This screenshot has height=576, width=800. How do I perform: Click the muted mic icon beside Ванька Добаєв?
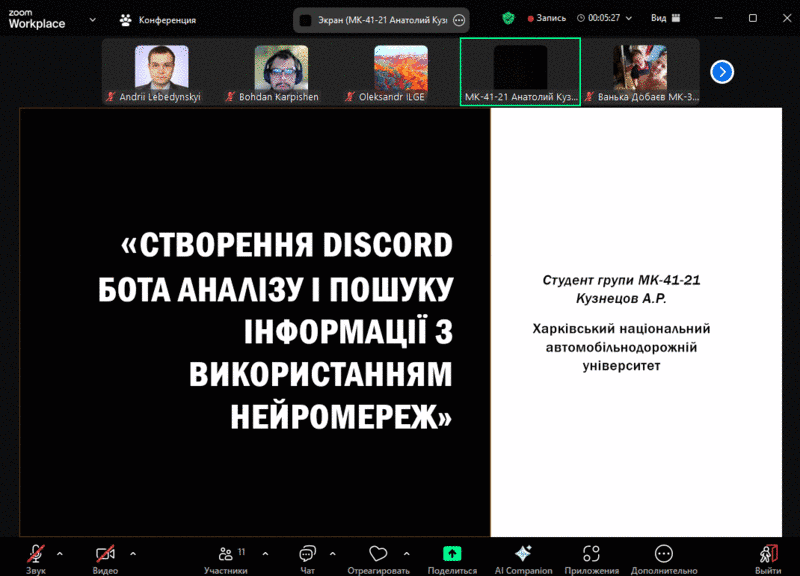click(x=589, y=97)
